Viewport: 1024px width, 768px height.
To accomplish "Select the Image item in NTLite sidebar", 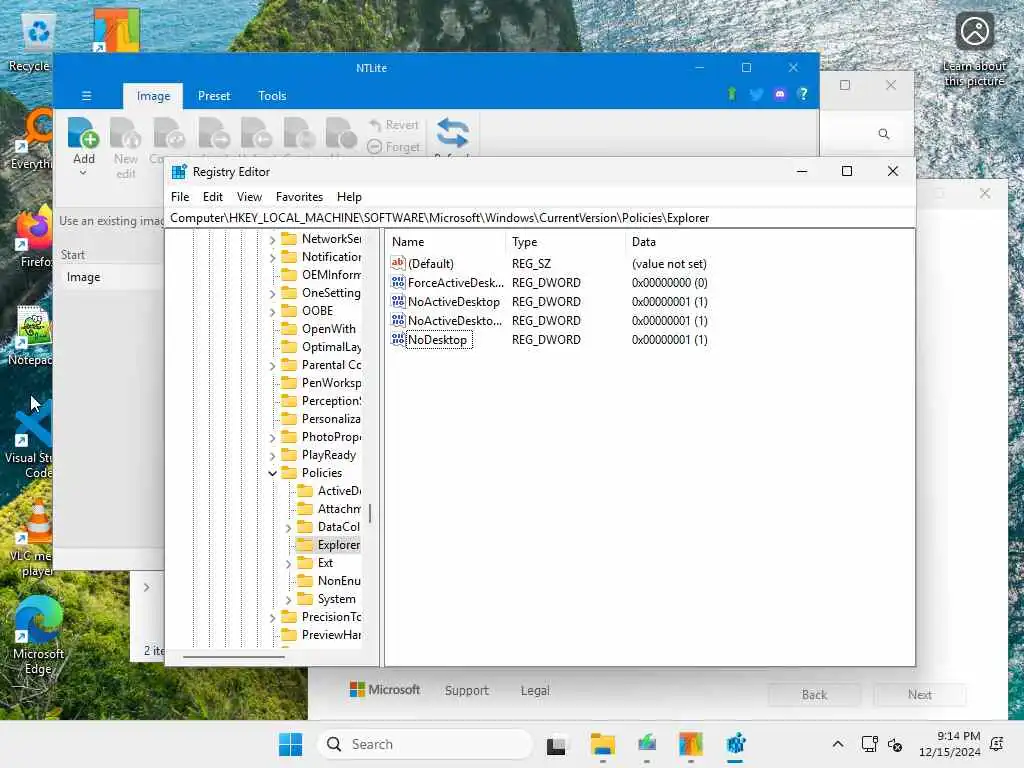I will tap(83, 277).
